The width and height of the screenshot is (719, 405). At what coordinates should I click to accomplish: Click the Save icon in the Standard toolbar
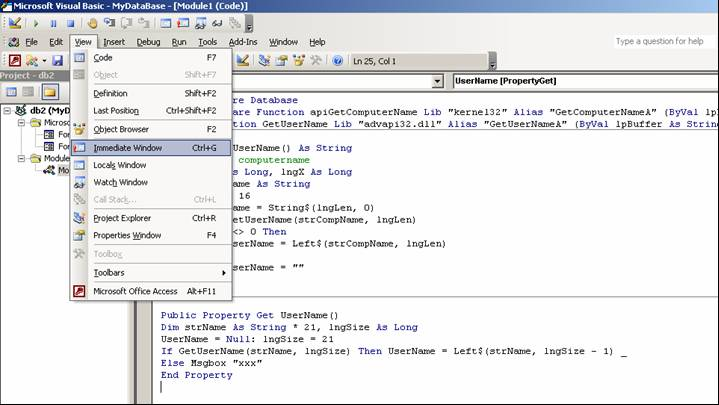(57, 61)
